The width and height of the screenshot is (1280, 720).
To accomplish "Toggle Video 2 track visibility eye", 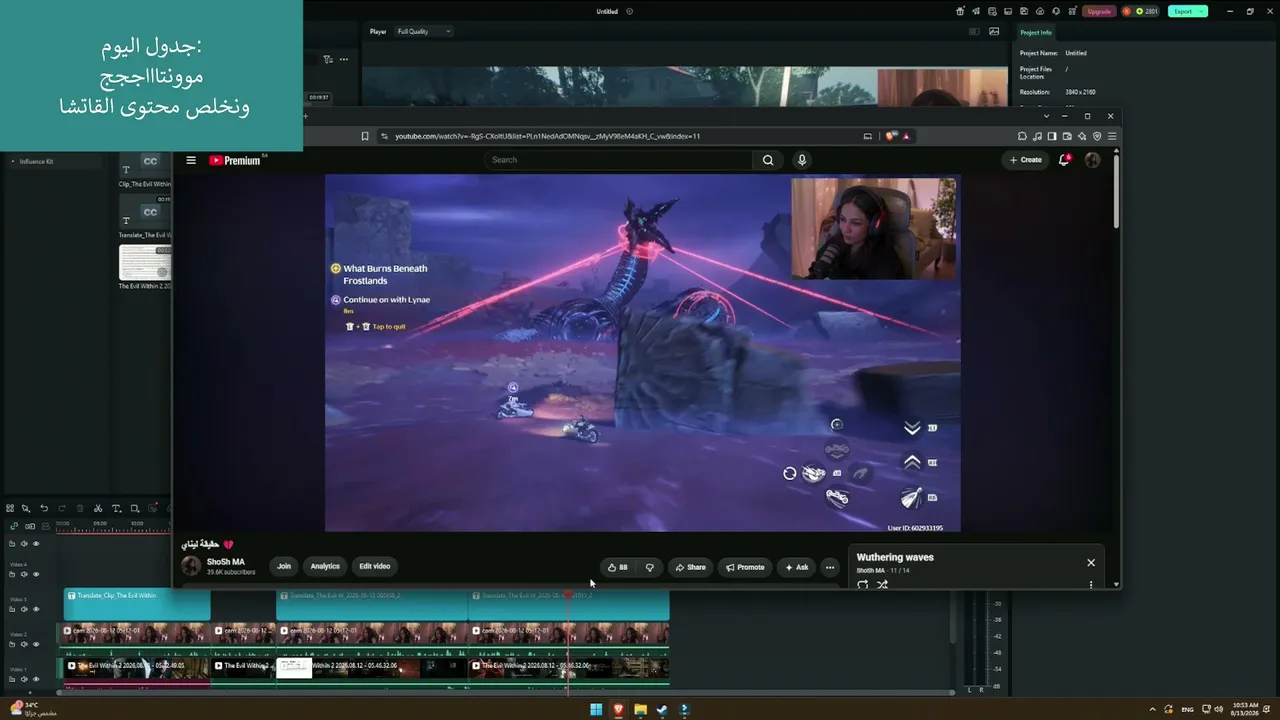I will [x=36, y=644].
